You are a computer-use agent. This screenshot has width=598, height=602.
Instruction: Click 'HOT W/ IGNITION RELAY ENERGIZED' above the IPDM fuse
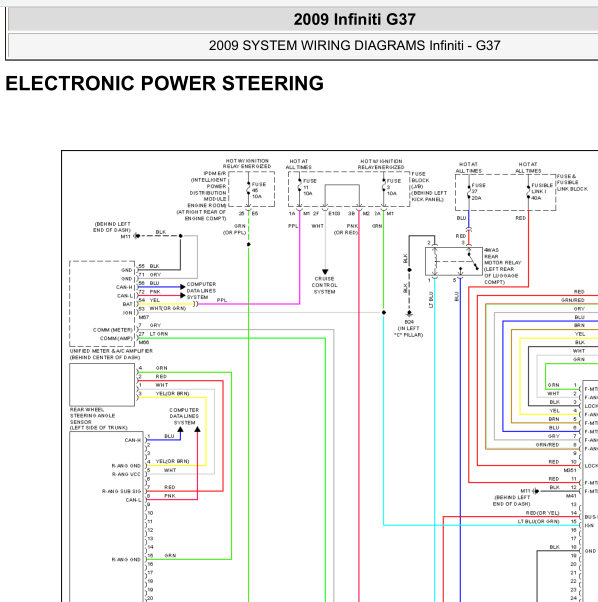coord(247,164)
